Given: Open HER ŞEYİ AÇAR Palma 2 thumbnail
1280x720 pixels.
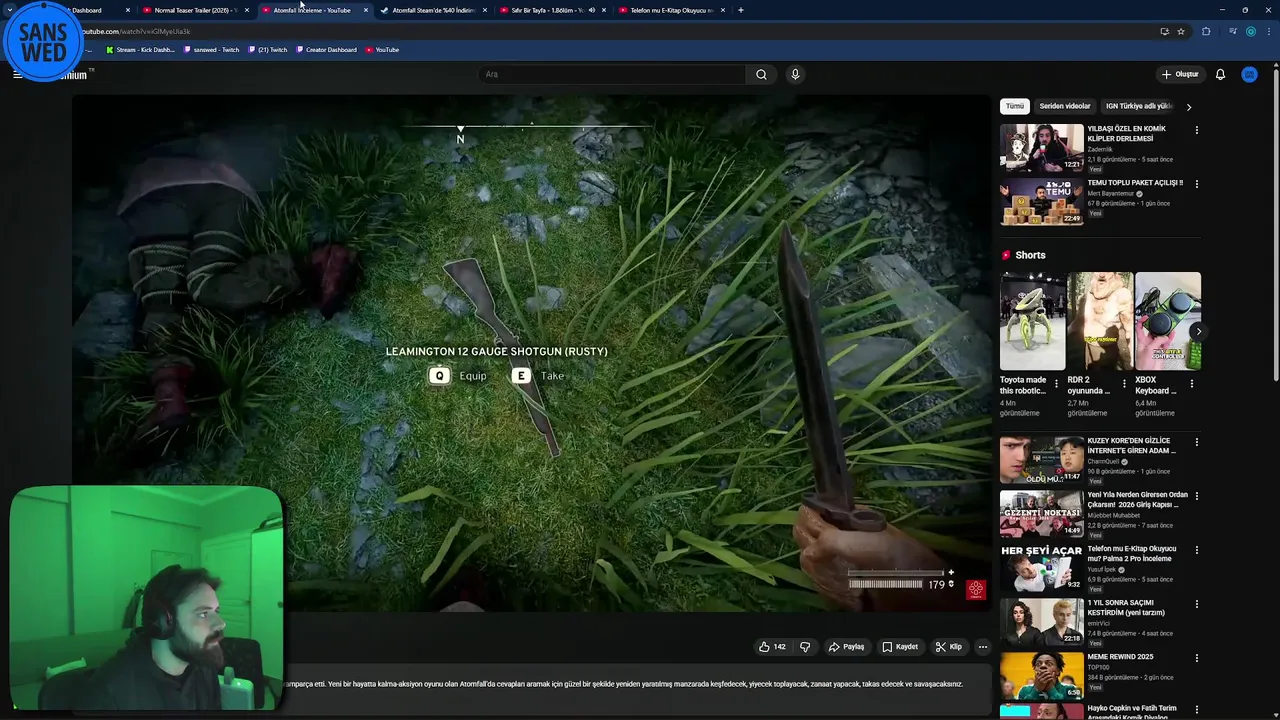Looking at the screenshot, I should 1041,568.
